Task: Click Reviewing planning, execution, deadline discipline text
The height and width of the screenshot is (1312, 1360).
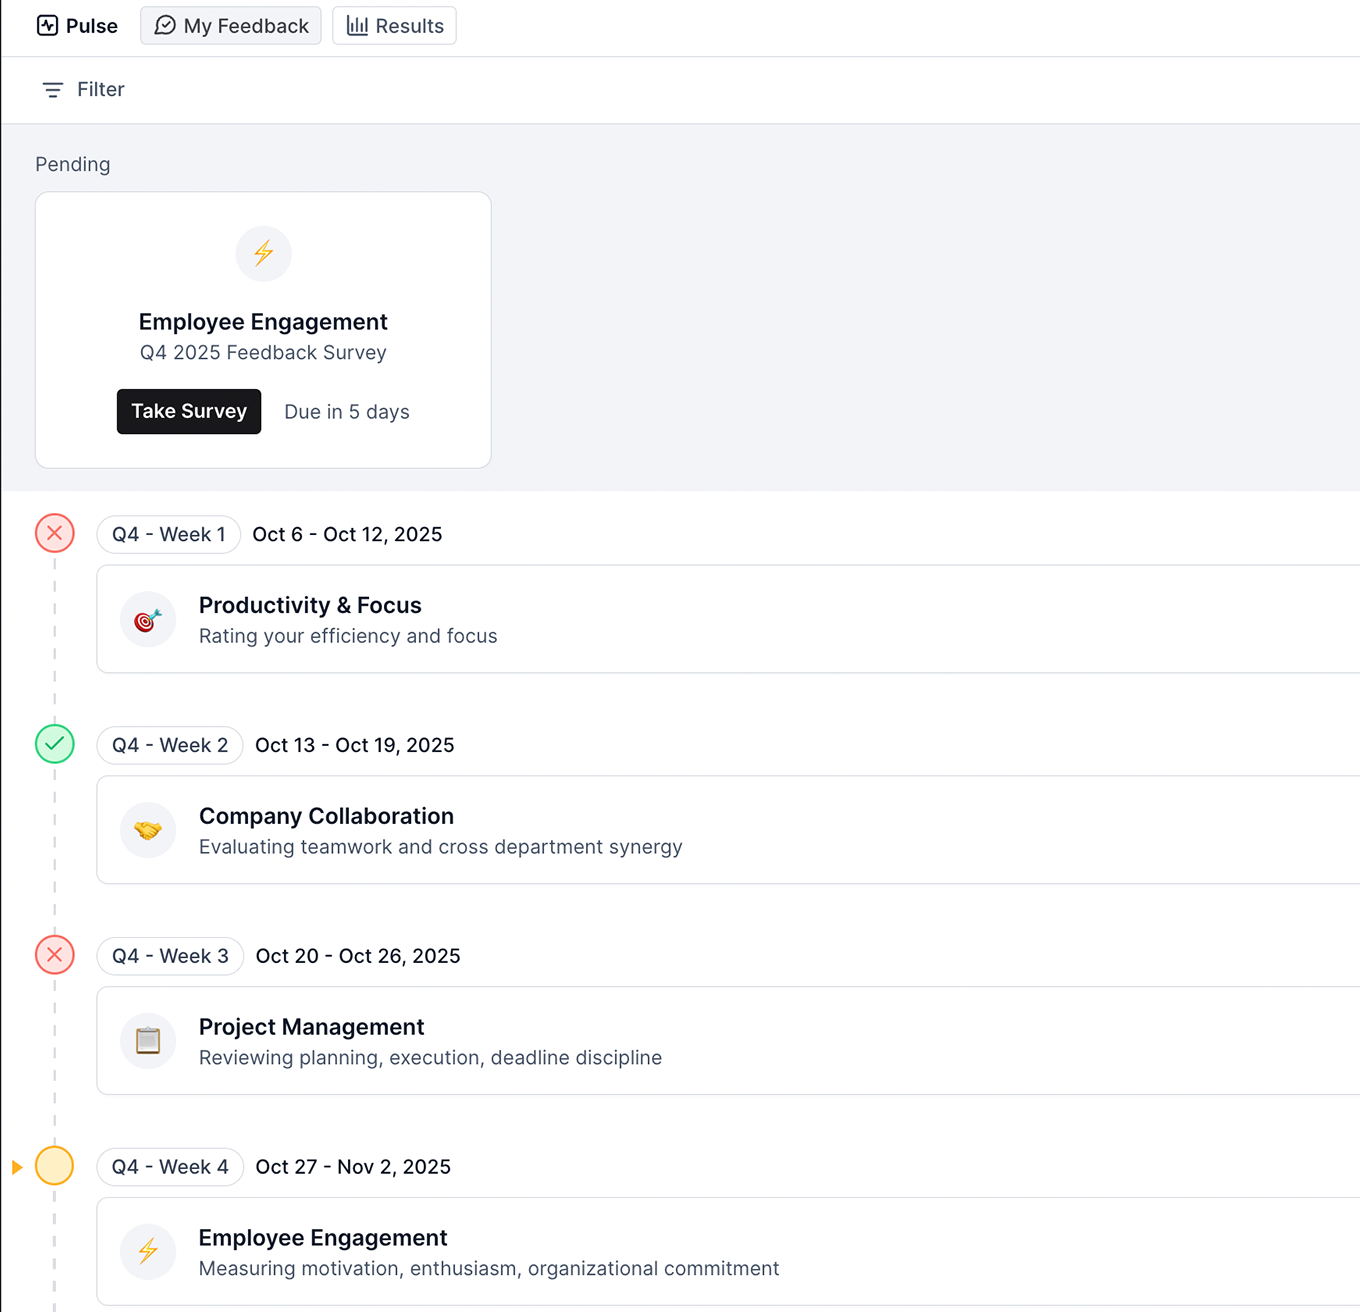Action: (430, 1058)
